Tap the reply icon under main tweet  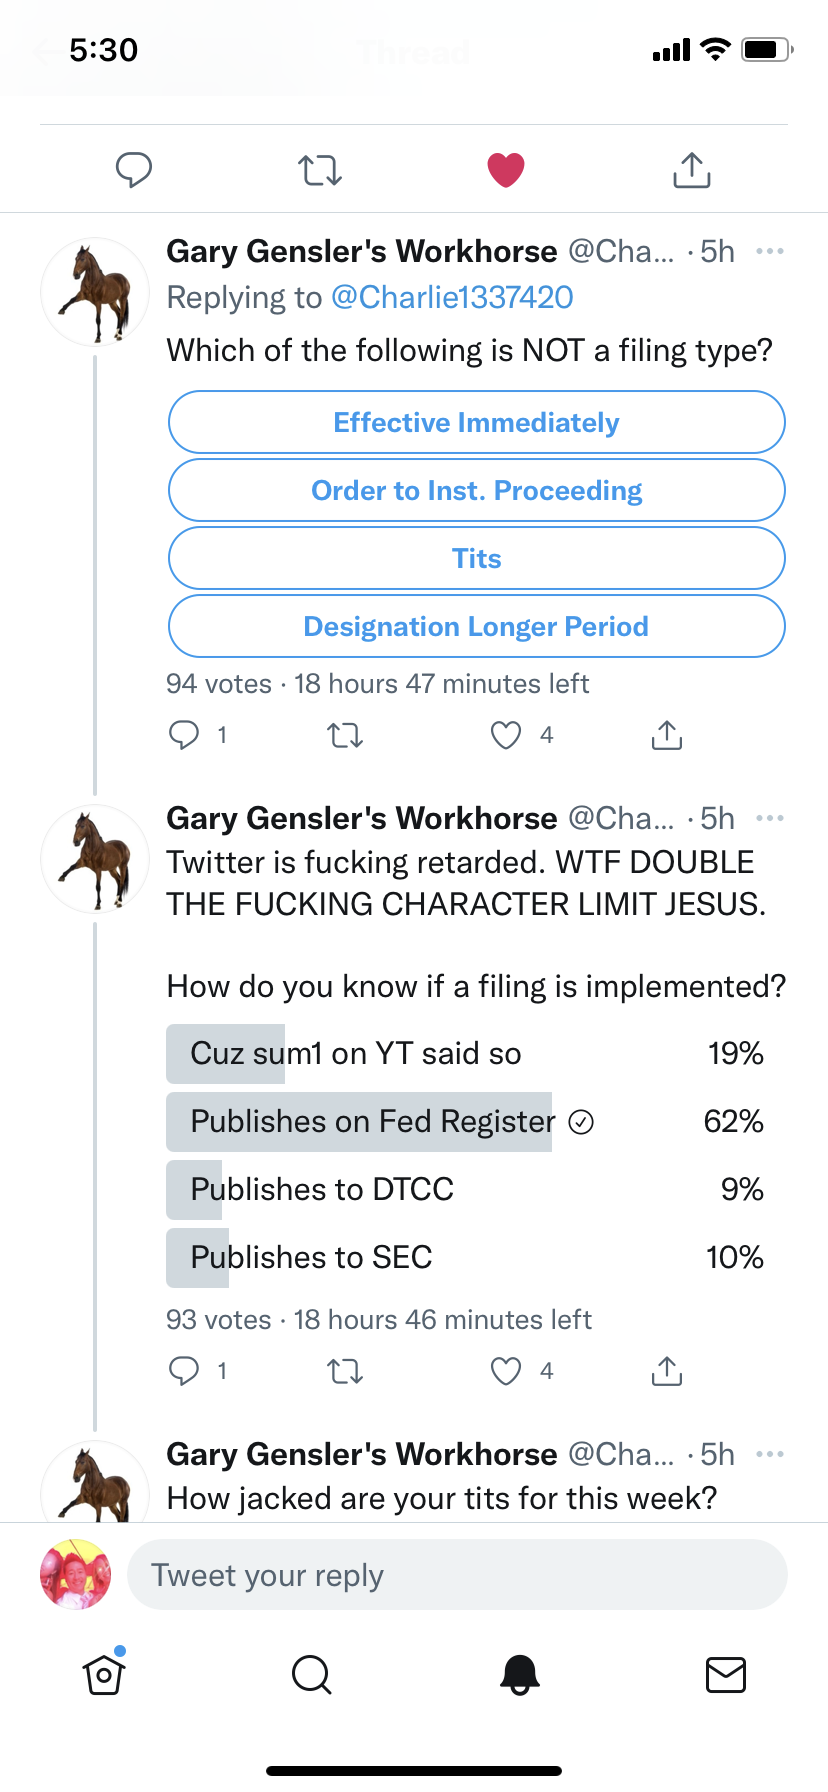pos(134,170)
